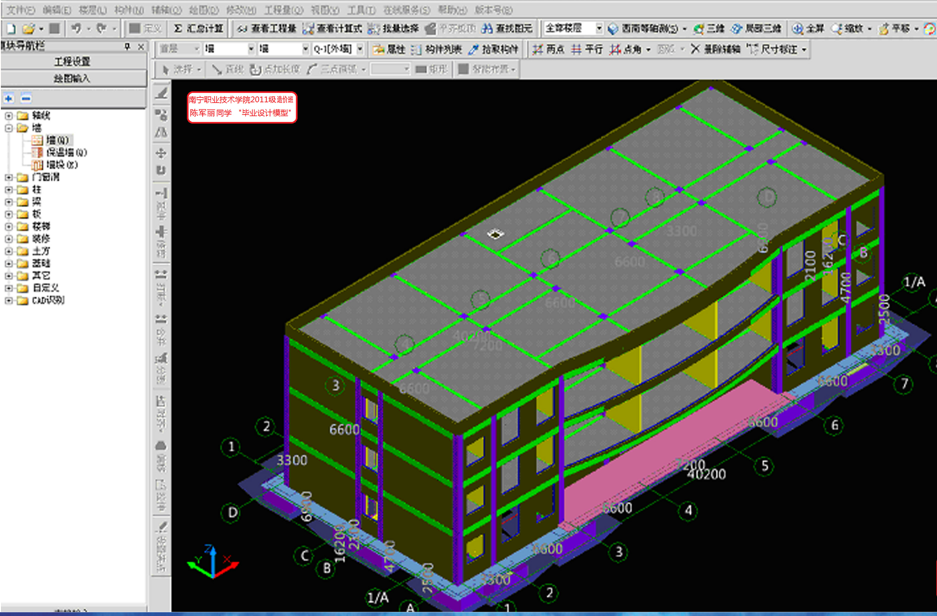Click the 汇总计算 summary calculation button
937x616 pixels.
pos(198,28)
